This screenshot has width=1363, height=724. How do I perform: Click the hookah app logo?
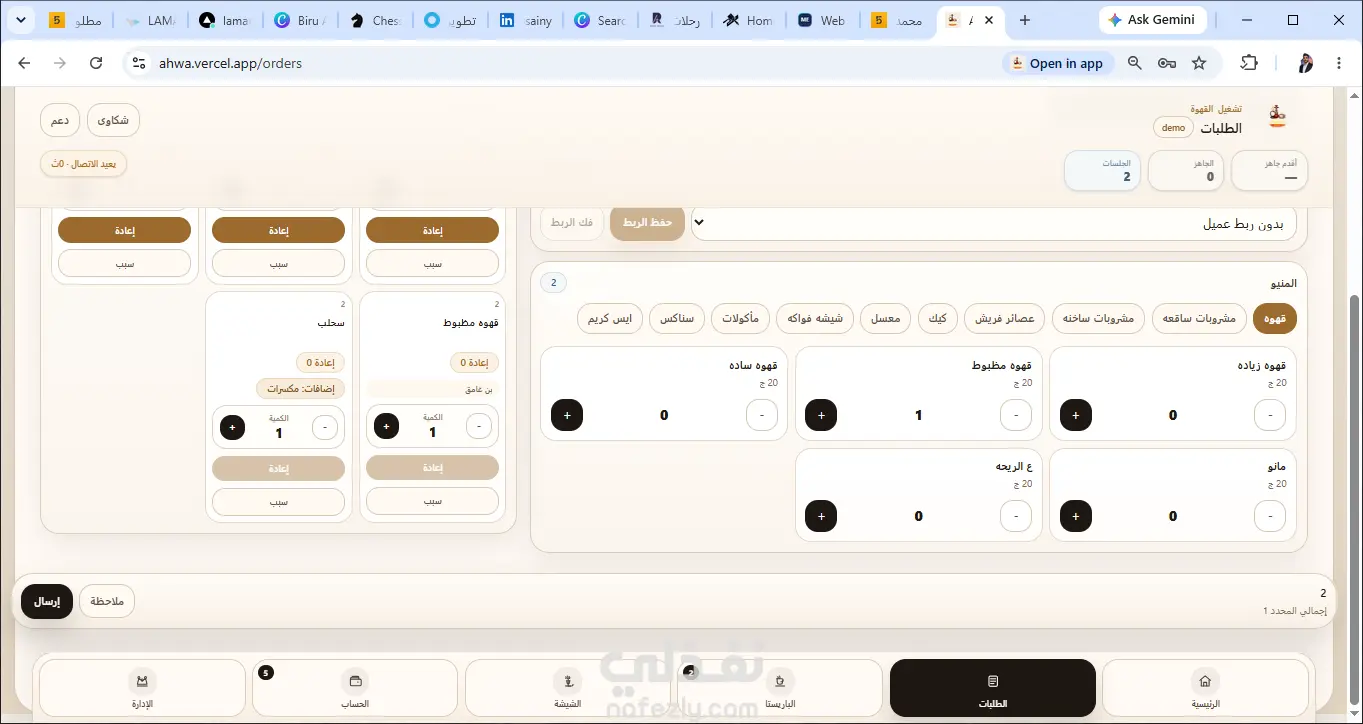pyautogui.click(x=1276, y=117)
